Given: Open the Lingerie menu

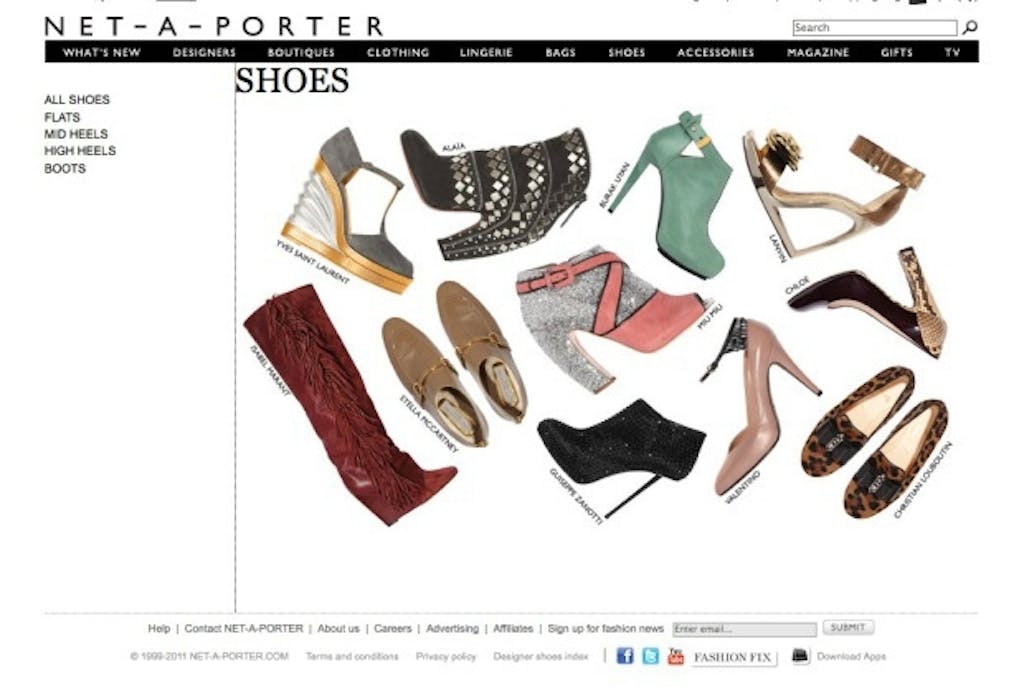Looking at the screenshot, I should click(x=486, y=52).
